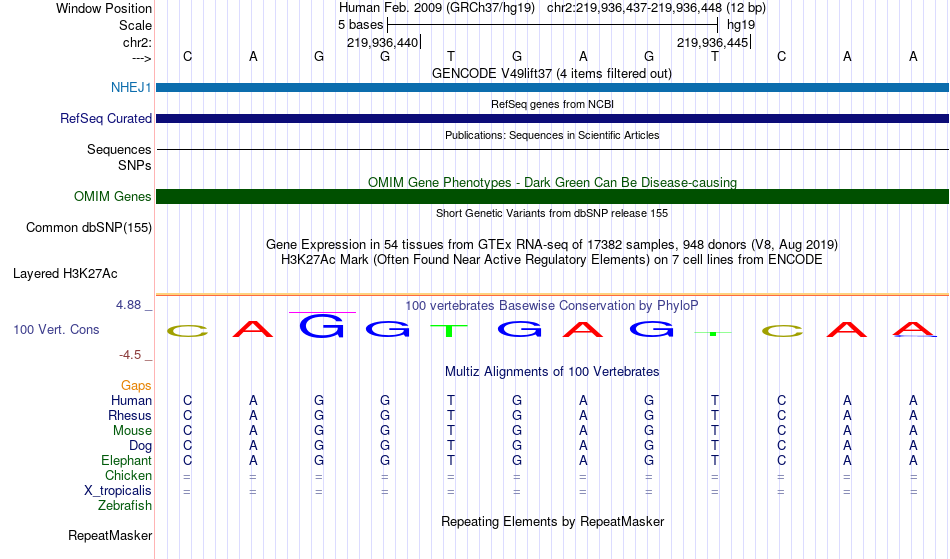Click the Dog species row label
950x559 pixels.
pyautogui.click(x=140, y=446)
